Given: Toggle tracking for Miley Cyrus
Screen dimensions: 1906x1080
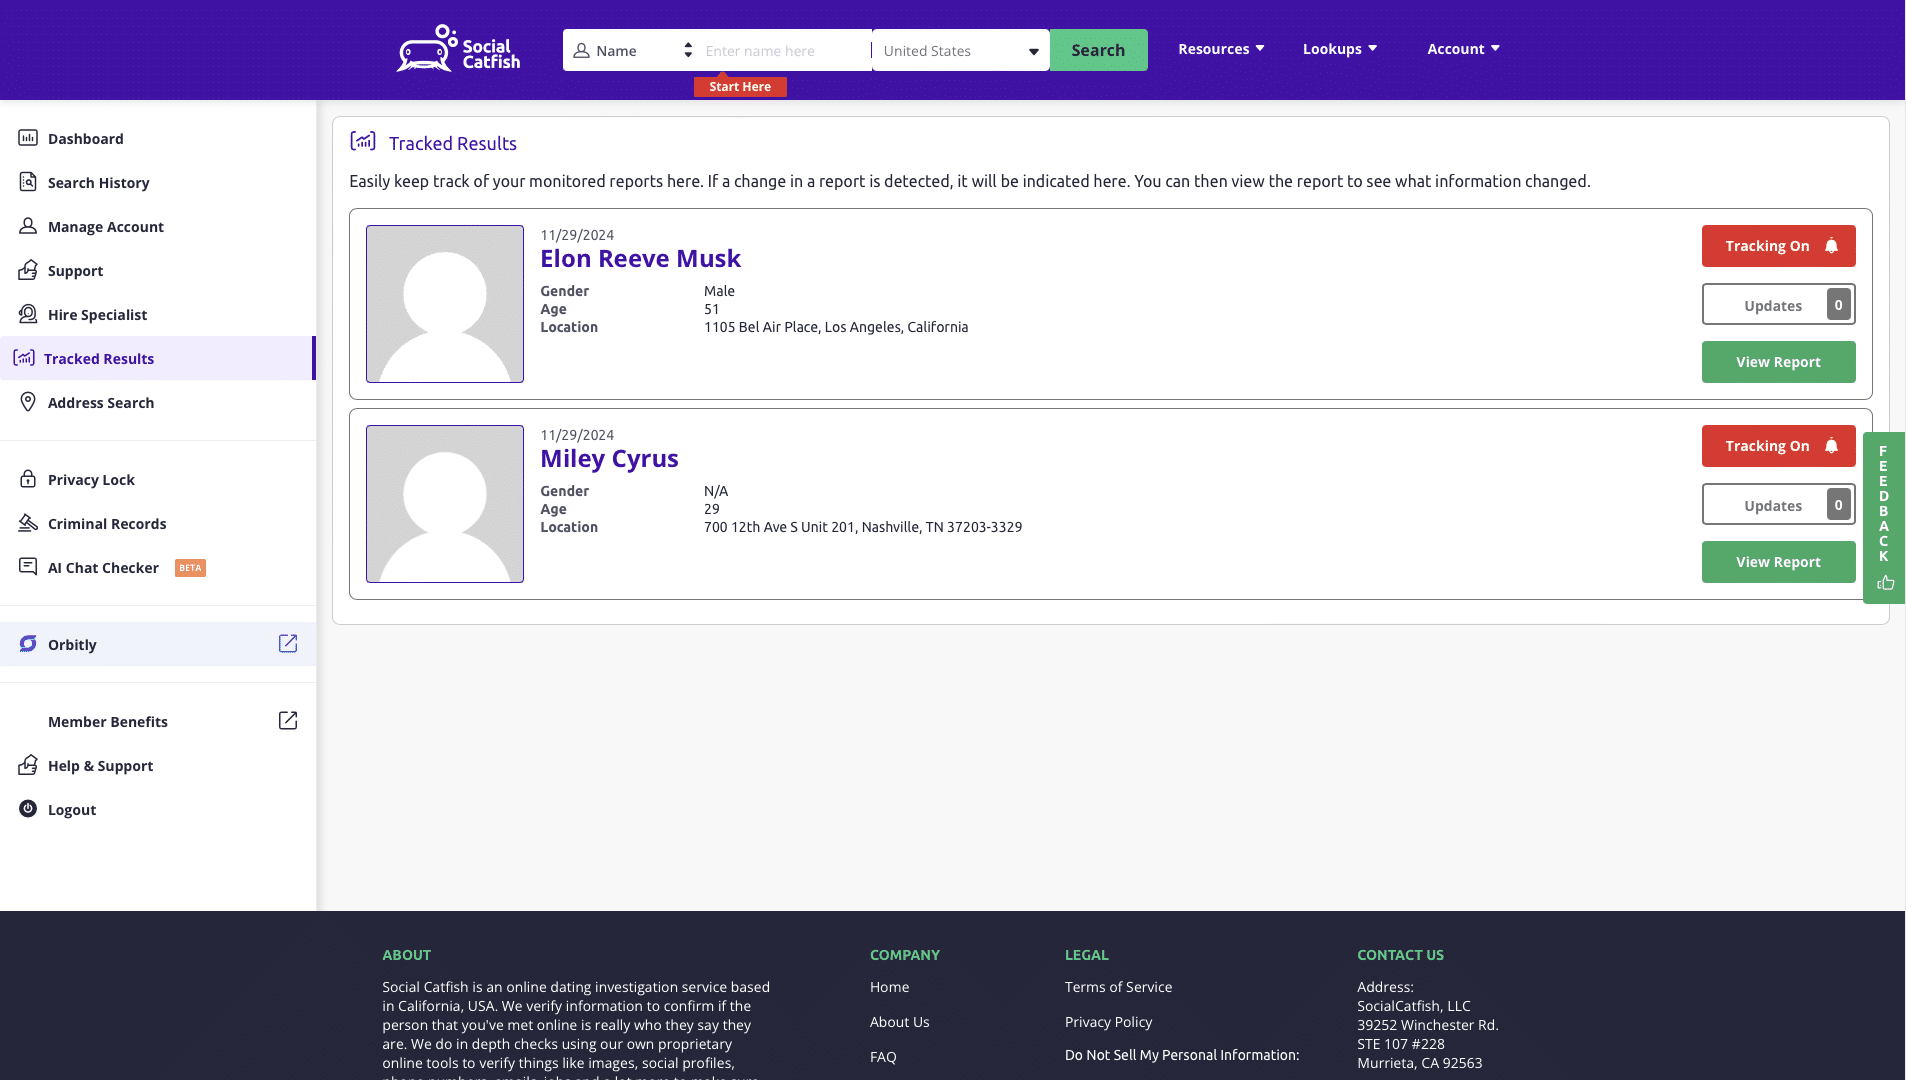Looking at the screenshot, I should click(x=1778, y=446).
